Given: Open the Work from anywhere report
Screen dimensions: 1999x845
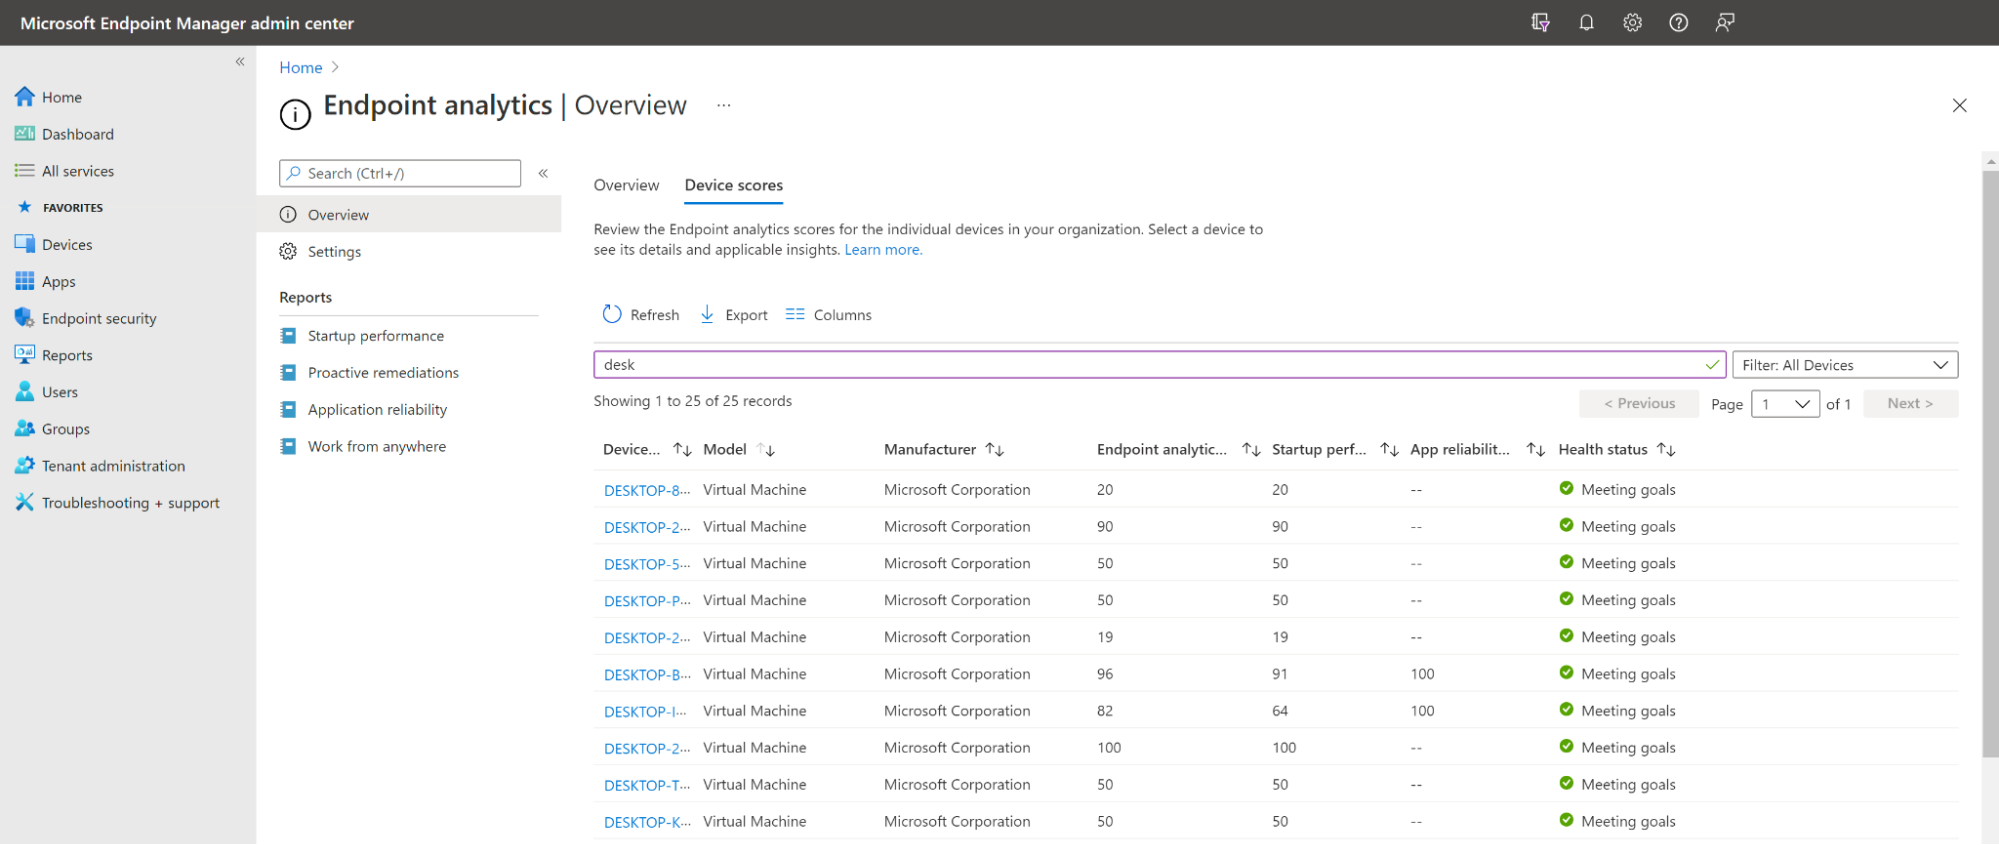Looking at the screenshot, I should [377, 447].
